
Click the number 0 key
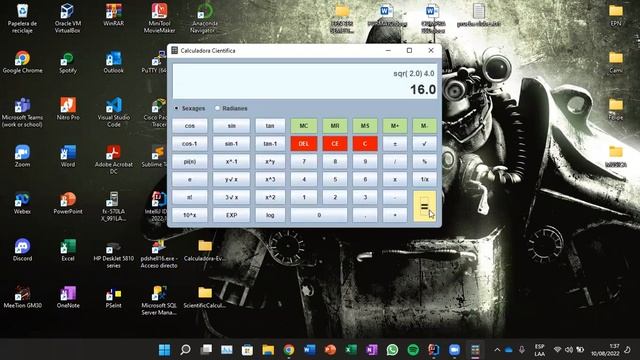319,215
